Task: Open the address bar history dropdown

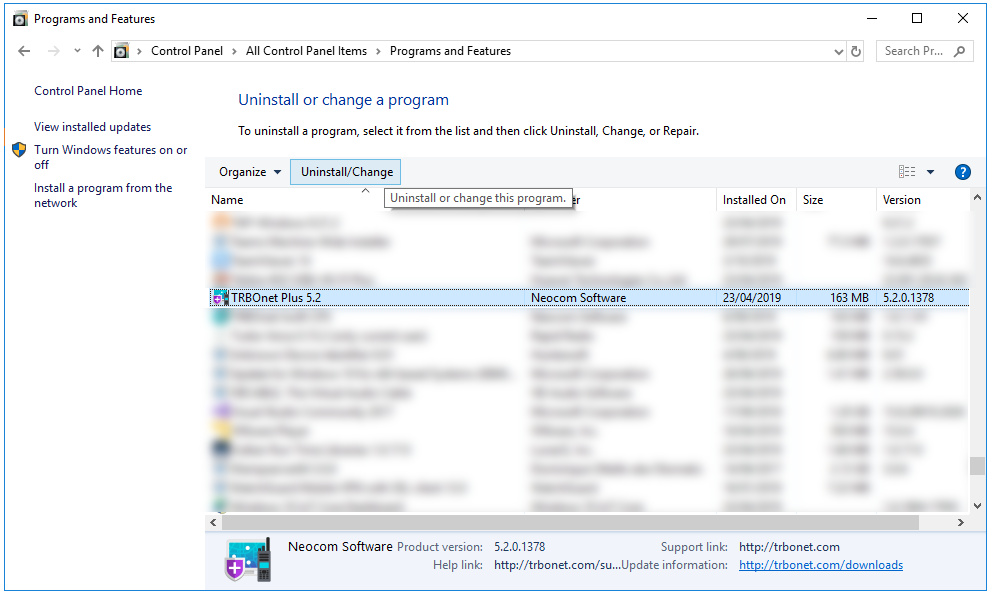Action: coord(838,51)
